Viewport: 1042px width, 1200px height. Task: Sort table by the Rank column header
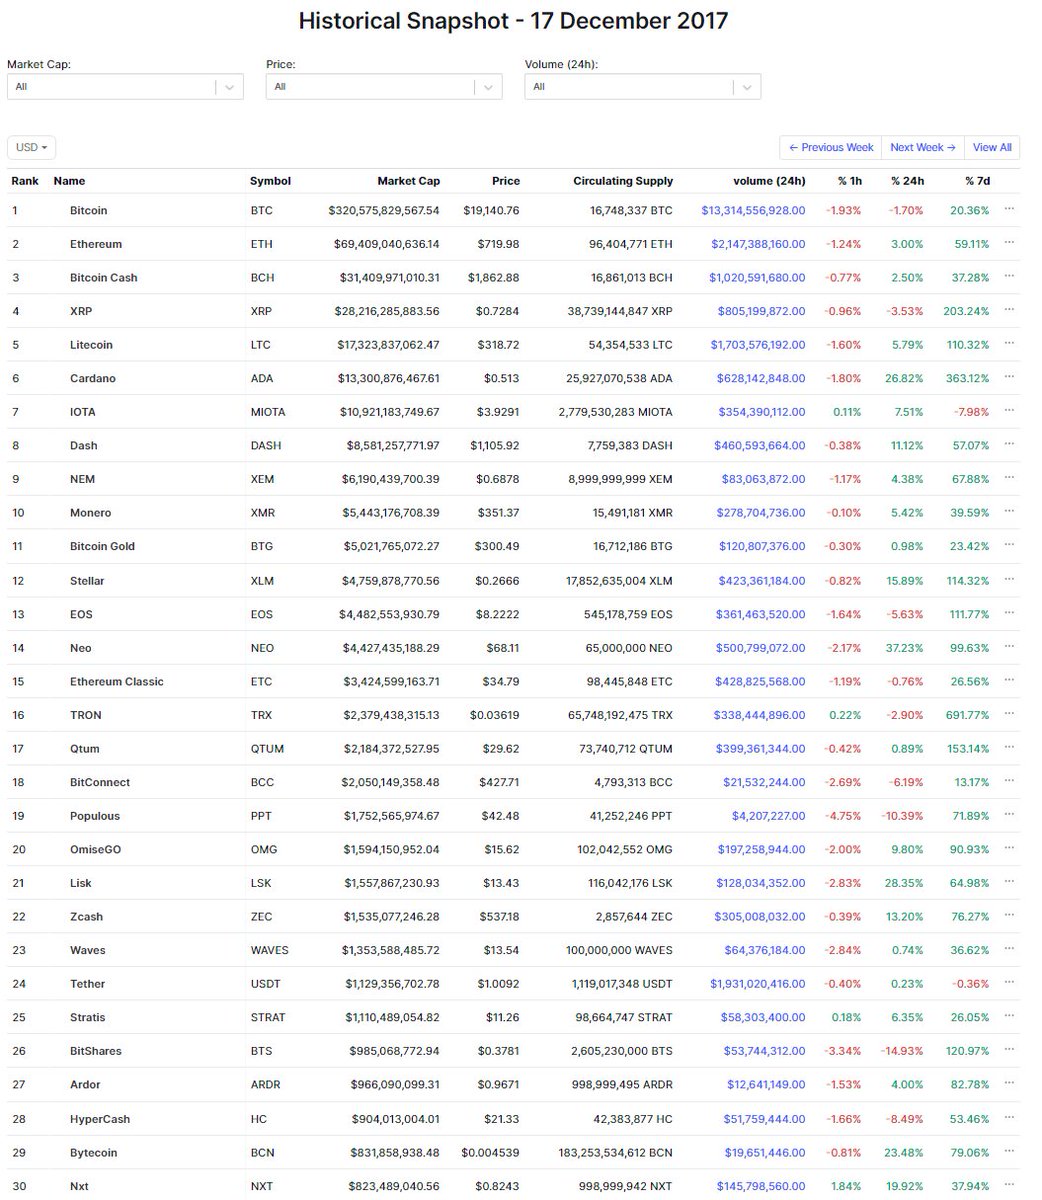[24, 181]
